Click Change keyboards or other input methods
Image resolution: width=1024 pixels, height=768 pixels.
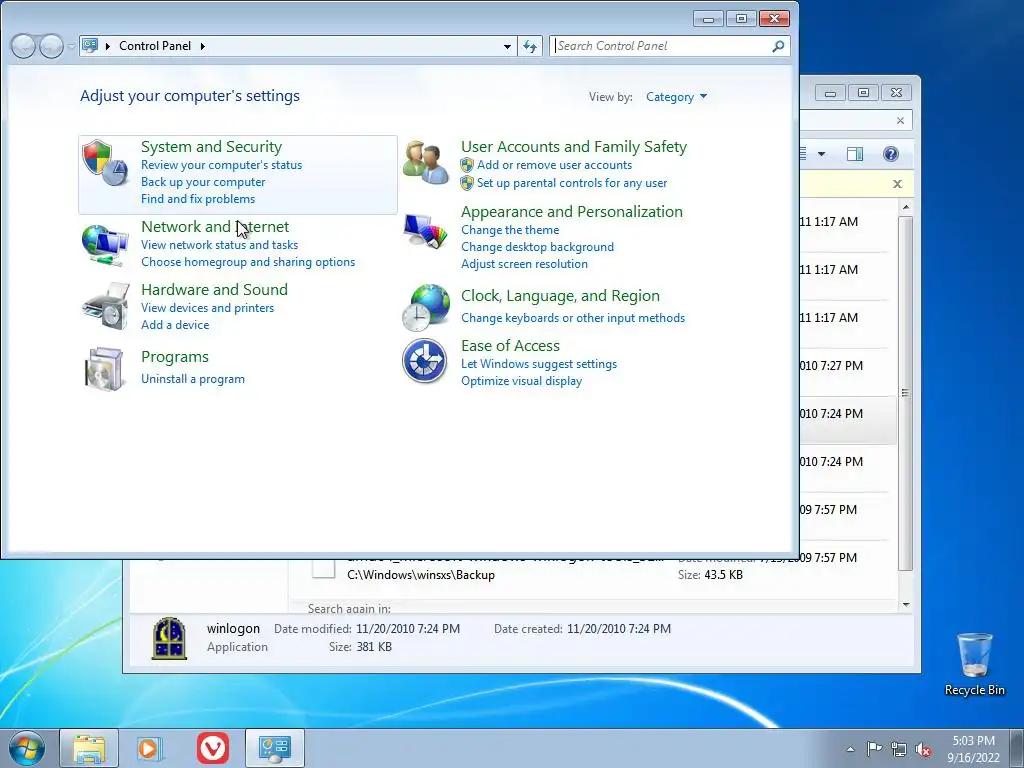[x=573, y=318]
